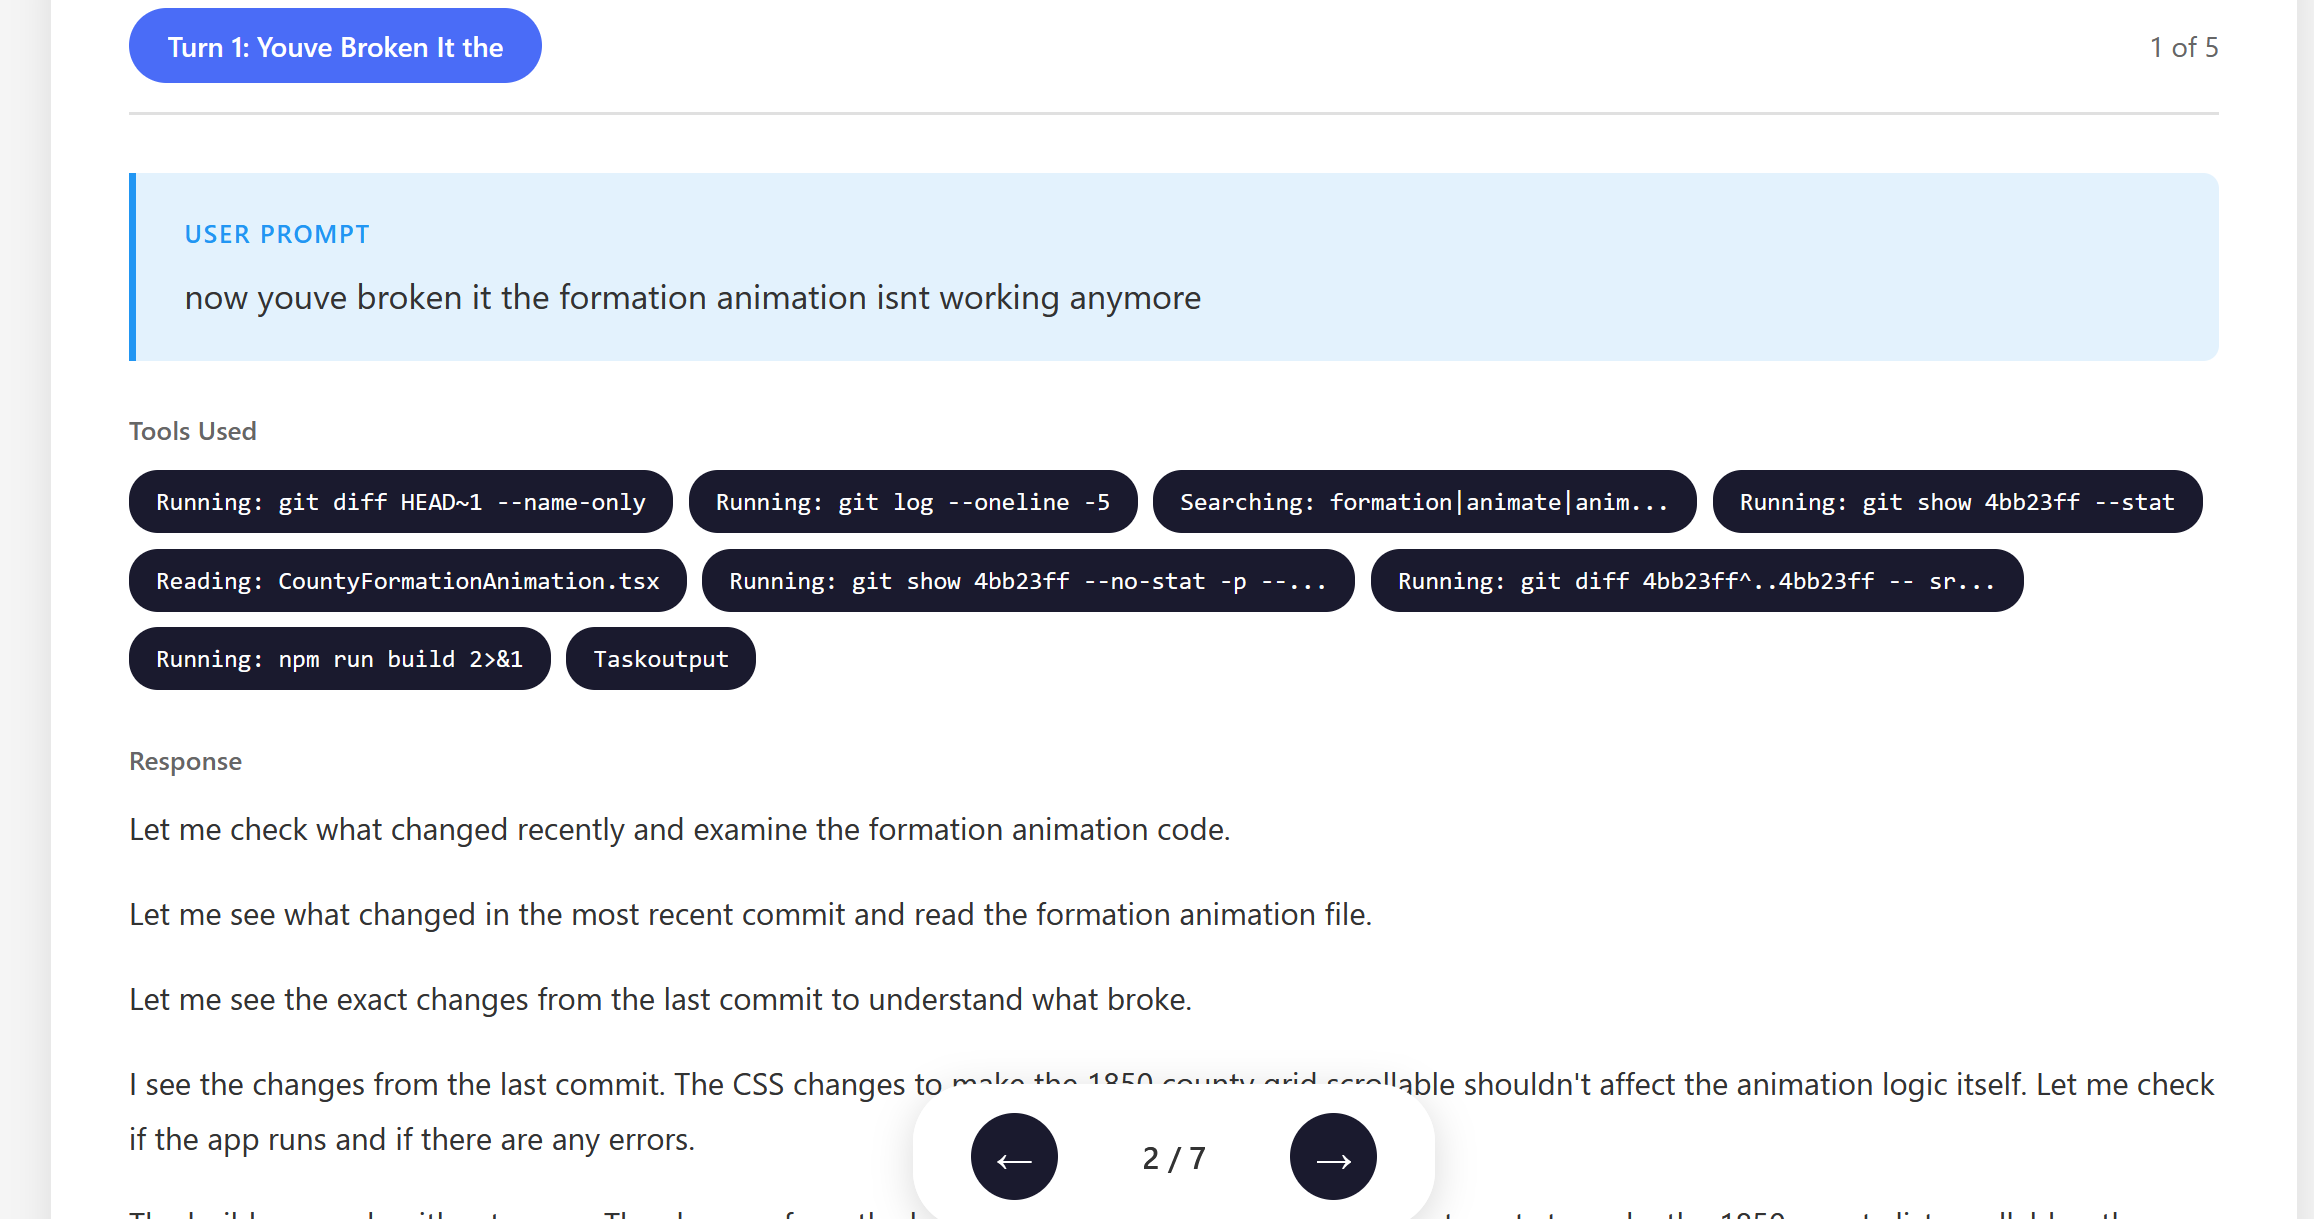Click the first response paragraph
The width and height of the screenshot is (2314, 1219).
click(679, 829)
